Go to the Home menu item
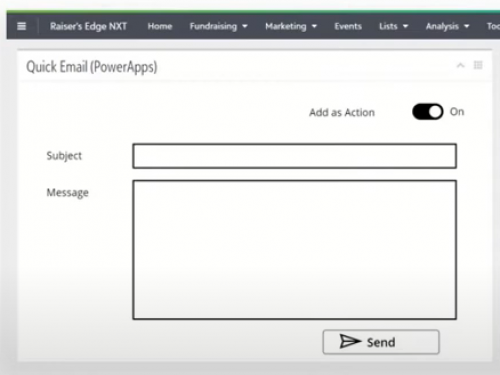This screenshot has width=500, height=375. [160, 26]
